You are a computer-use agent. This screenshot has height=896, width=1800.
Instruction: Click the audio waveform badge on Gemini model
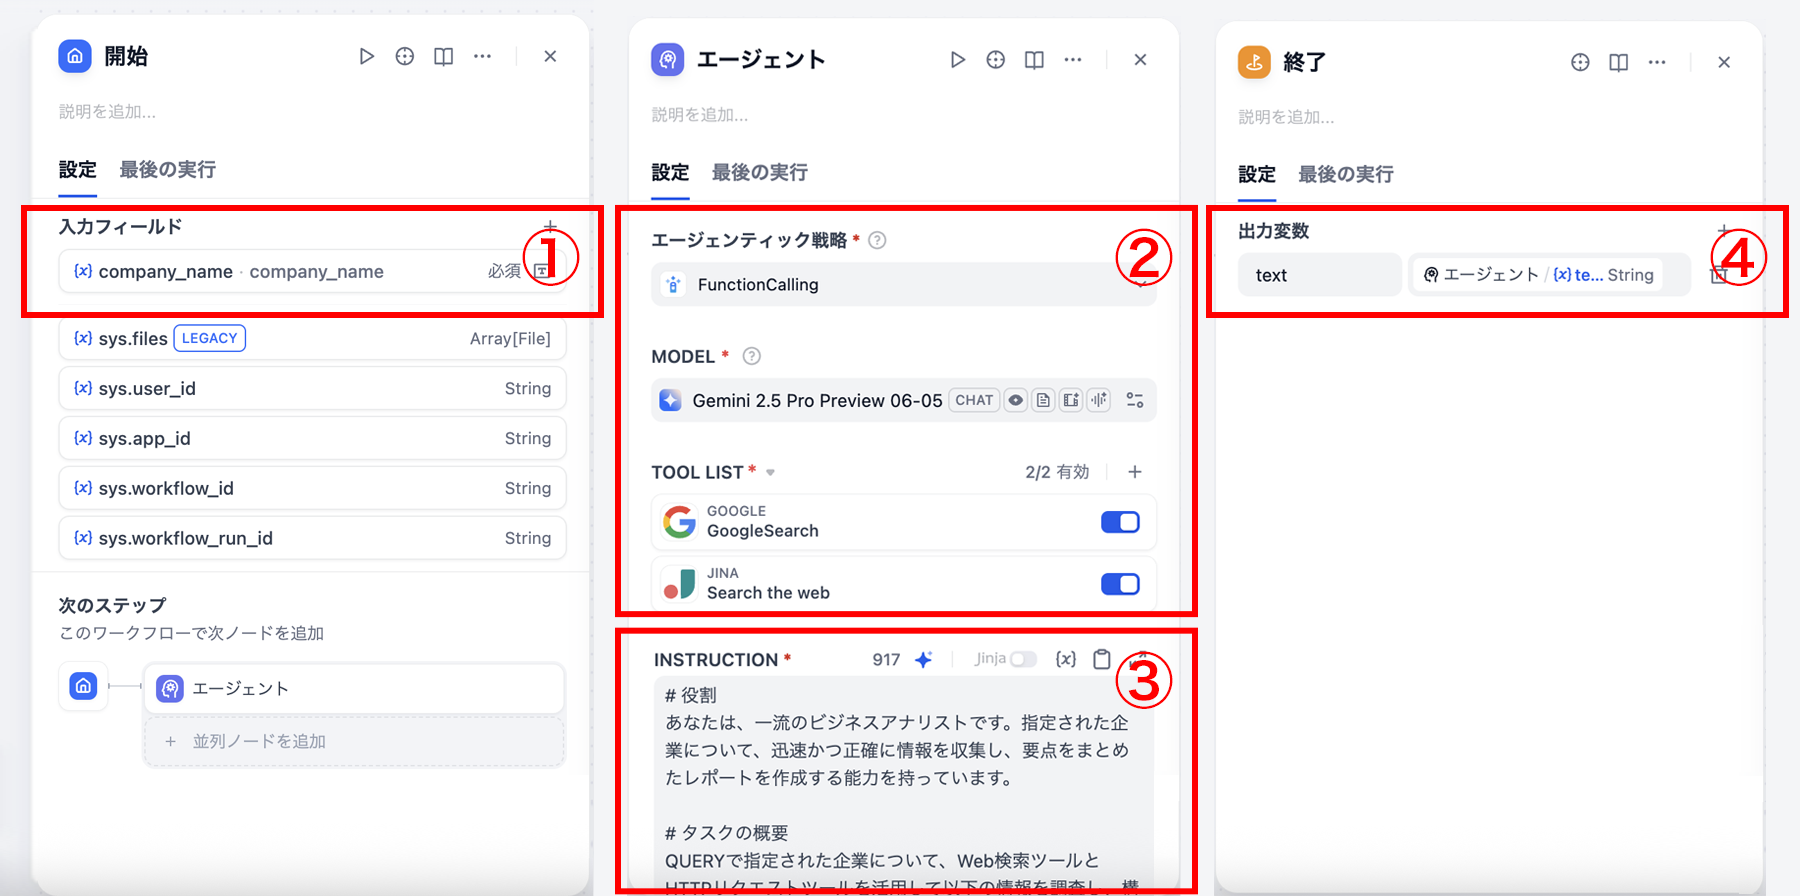1099,400
